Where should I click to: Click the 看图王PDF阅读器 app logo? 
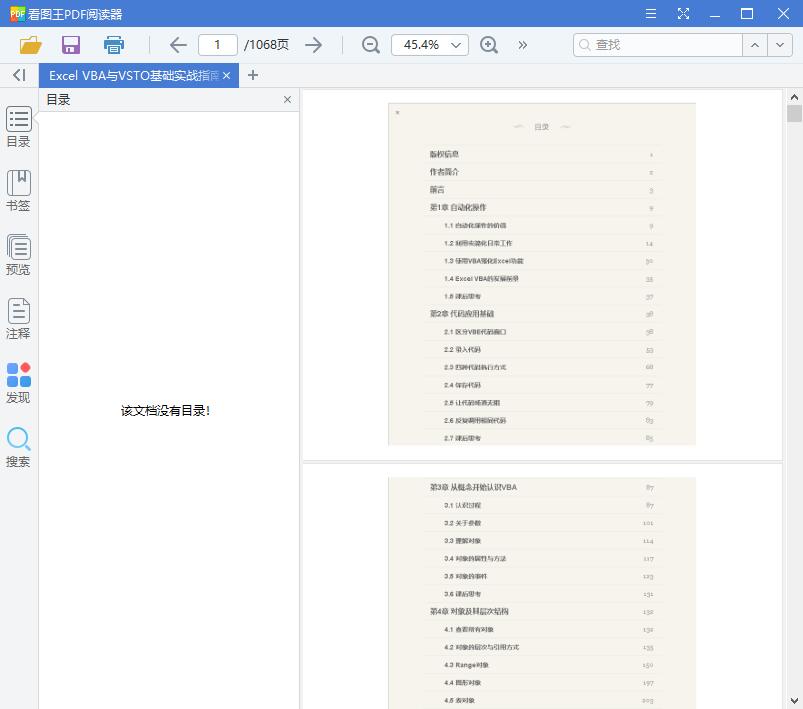[x=17, y=14]
